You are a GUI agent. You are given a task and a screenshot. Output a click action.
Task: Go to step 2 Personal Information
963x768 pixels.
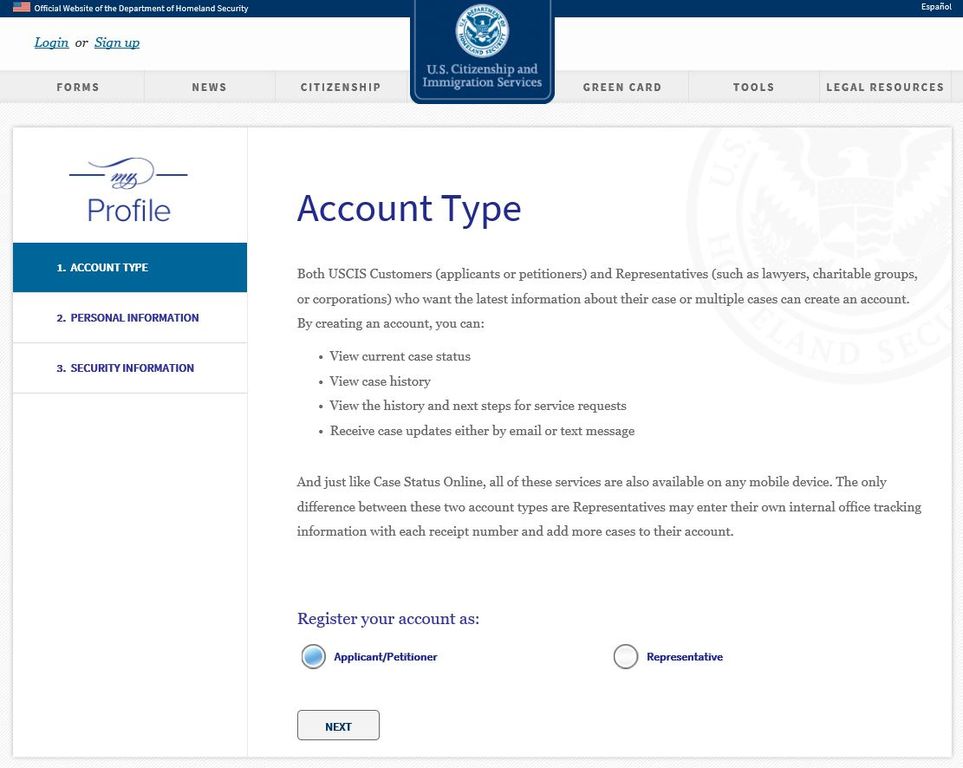130,318
